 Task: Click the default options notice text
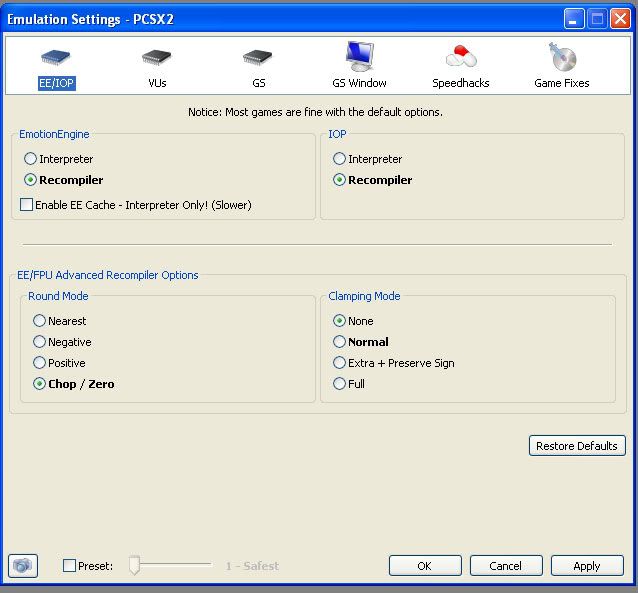[x=315, y=112]
